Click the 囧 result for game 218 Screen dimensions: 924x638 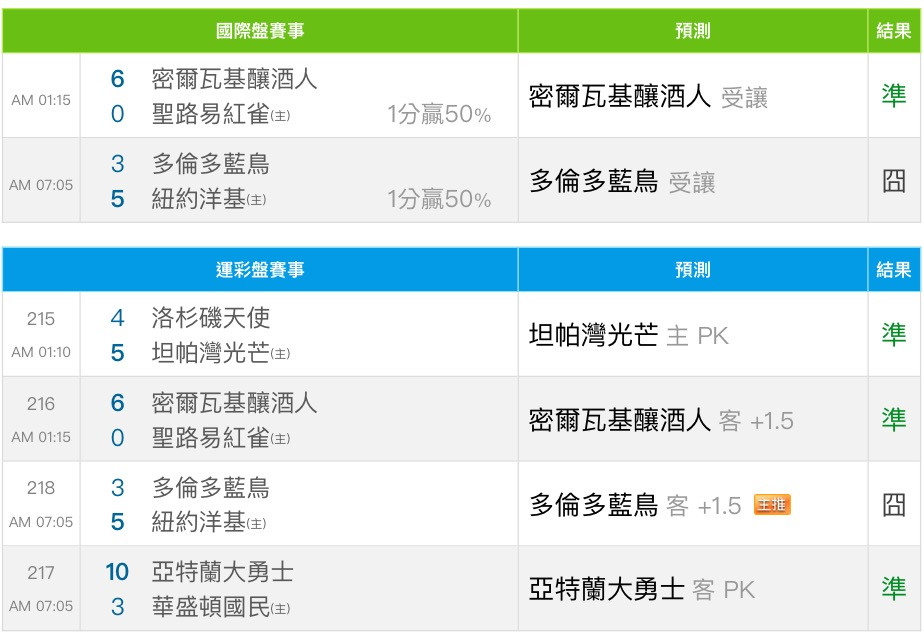coord(894,504)
